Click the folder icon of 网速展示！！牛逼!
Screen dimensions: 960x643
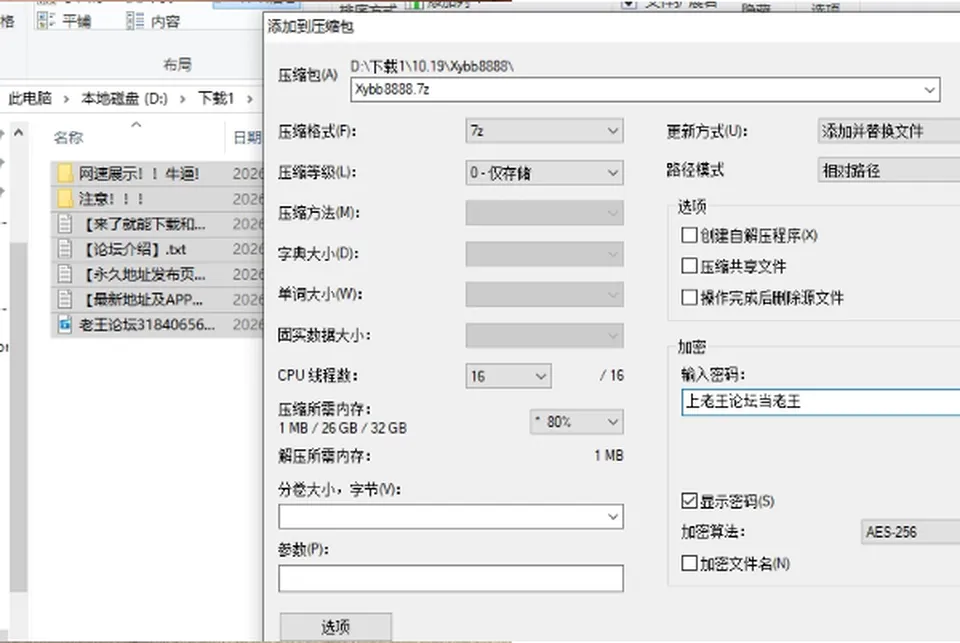click(x=65, y=174)
